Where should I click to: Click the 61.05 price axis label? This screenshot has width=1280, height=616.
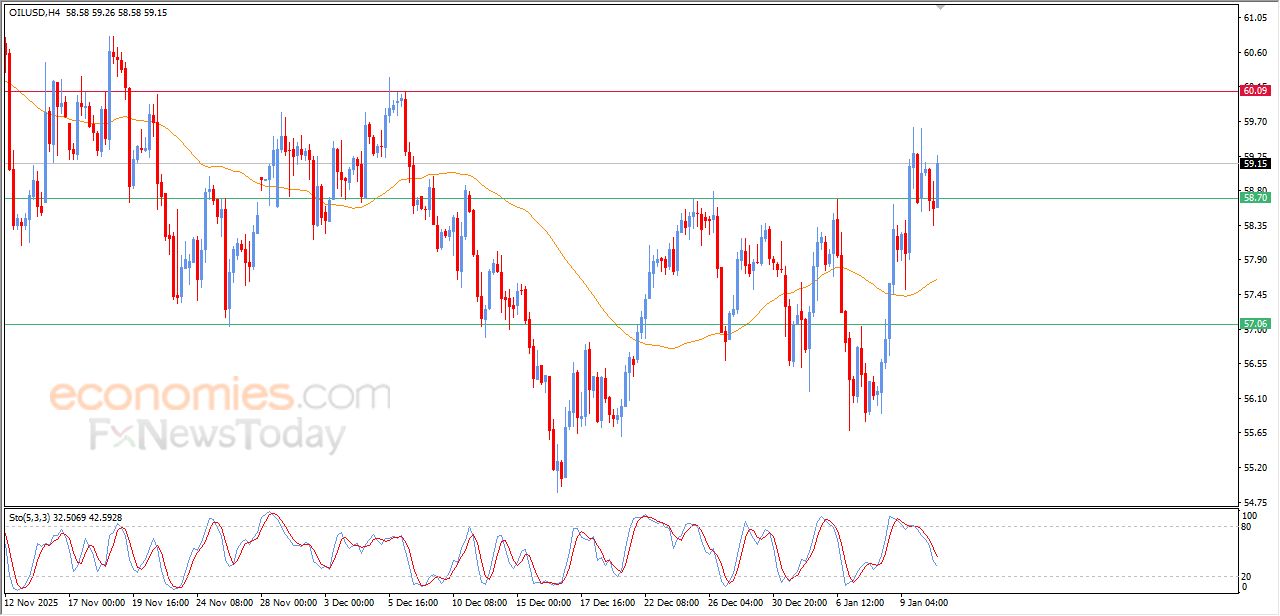[1255, 18]
